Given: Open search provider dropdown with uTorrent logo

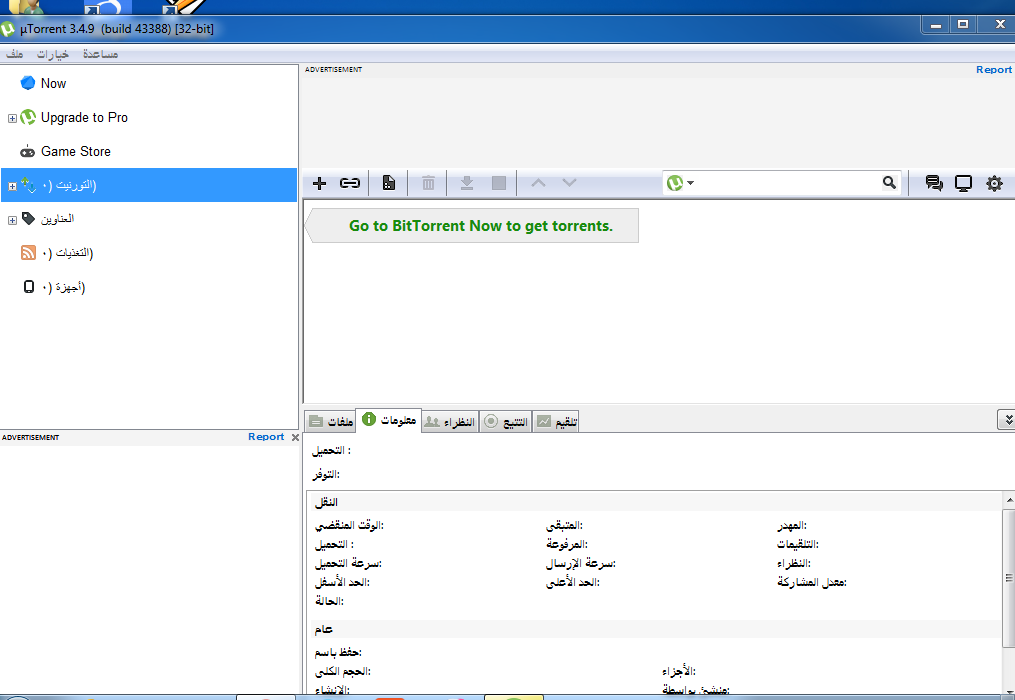Looking at the screenshot, I should 680,183.
